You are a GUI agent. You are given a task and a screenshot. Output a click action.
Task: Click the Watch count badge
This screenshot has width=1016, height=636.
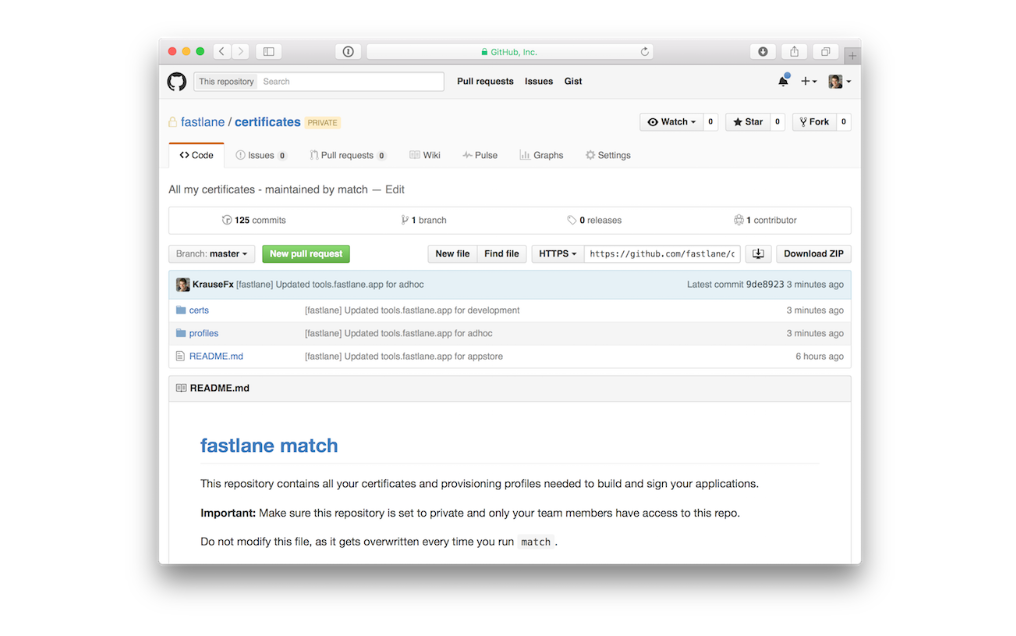pos(711,122)
